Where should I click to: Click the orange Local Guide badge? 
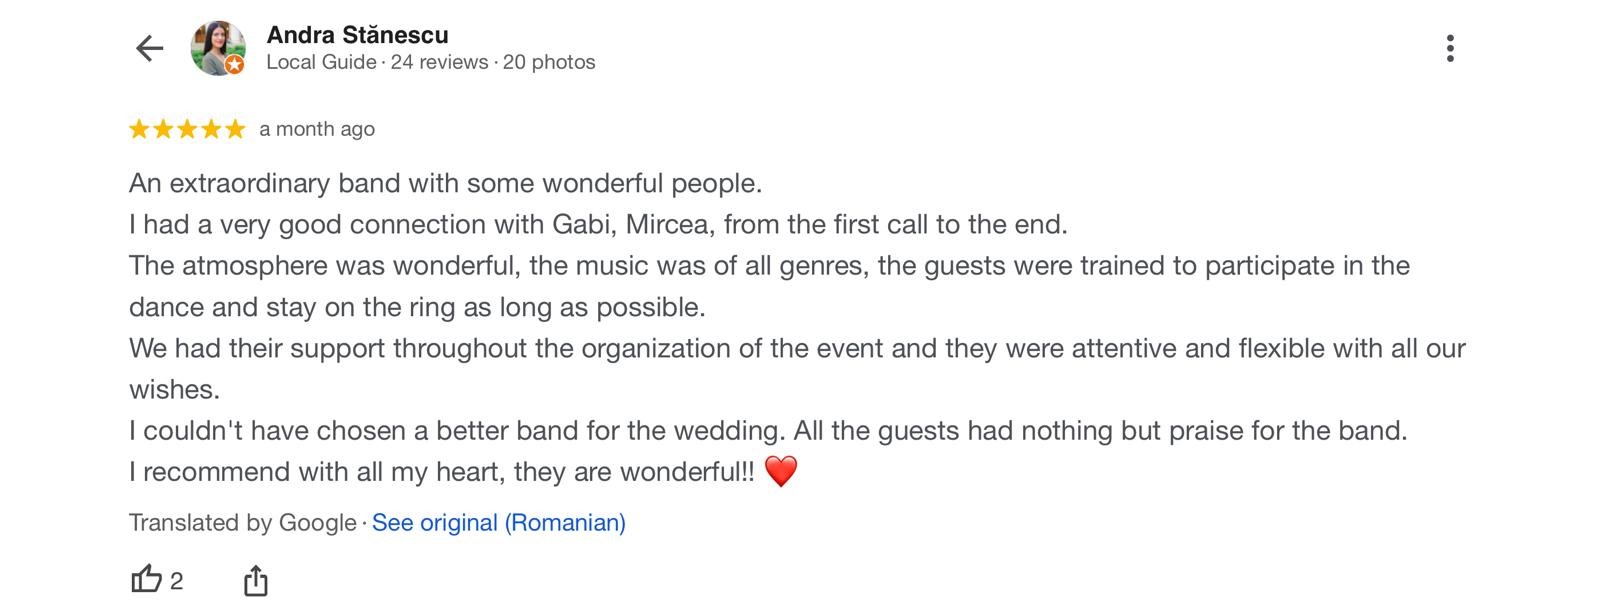[x=234, y=65]
